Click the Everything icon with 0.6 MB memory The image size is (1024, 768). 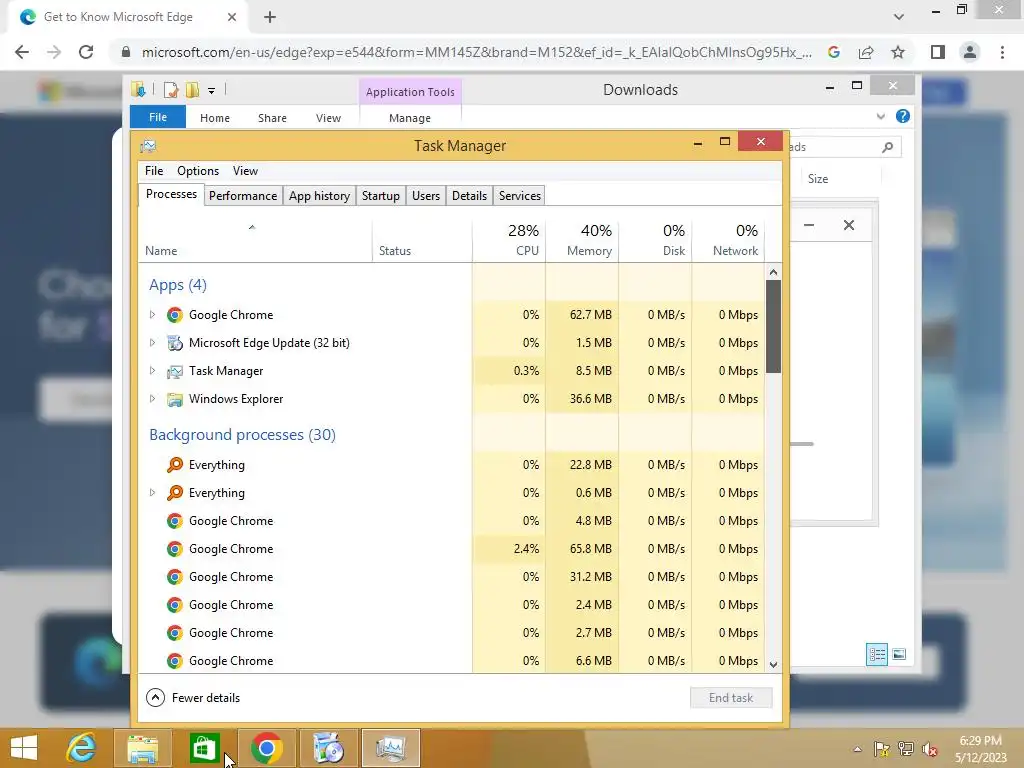click(x=174, y=493)
